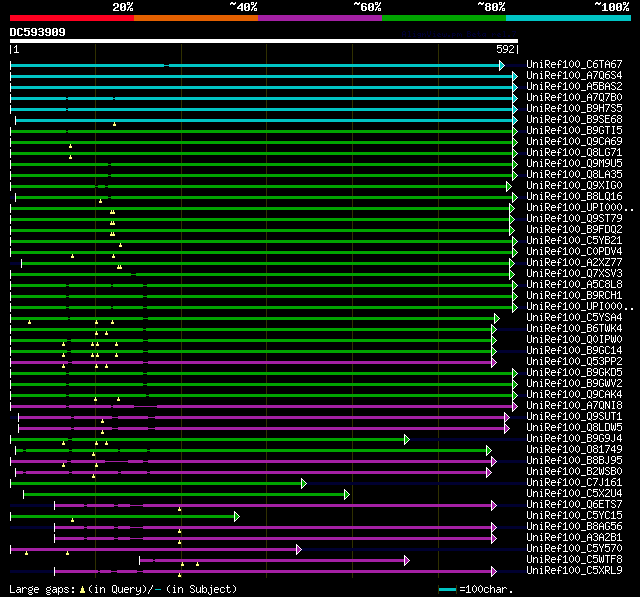
Task: Open hit label UniRef100_Q9ST79
Action: pyautogui.click(x=574, y=219)
